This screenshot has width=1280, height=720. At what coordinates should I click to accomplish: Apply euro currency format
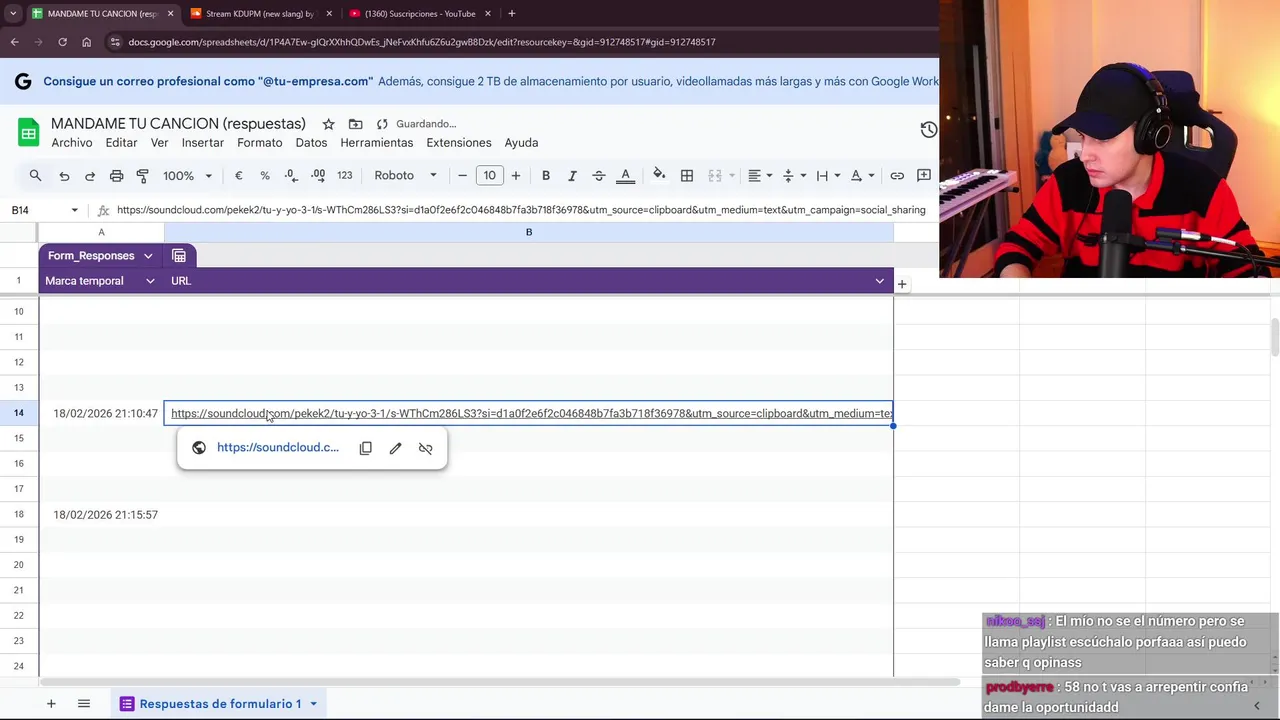click(x=238, y=175)
